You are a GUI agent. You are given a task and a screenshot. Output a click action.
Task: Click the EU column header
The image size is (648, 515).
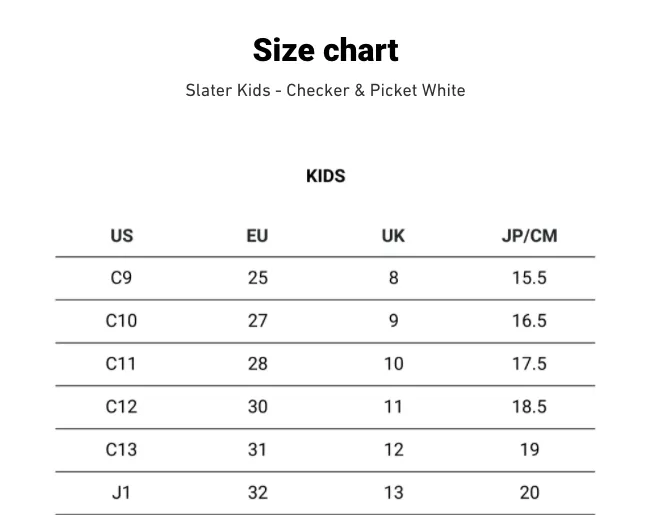[257, 236]
